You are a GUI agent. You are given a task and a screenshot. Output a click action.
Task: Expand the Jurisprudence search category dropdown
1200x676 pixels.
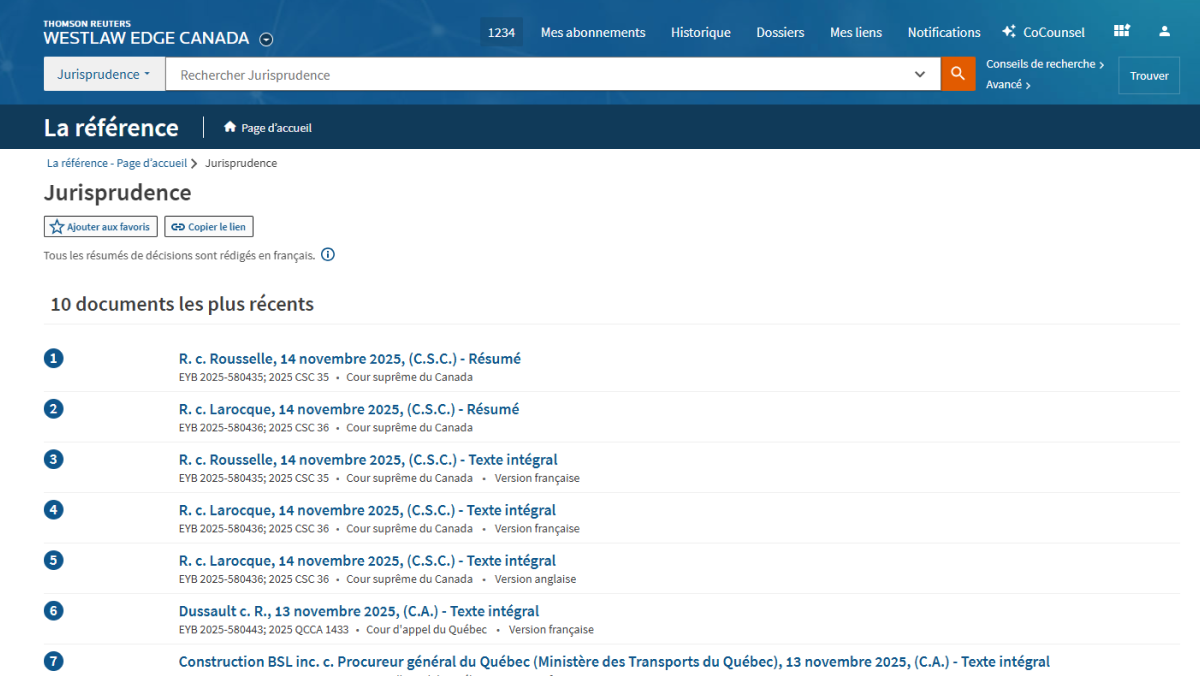[x=104, y=74]
